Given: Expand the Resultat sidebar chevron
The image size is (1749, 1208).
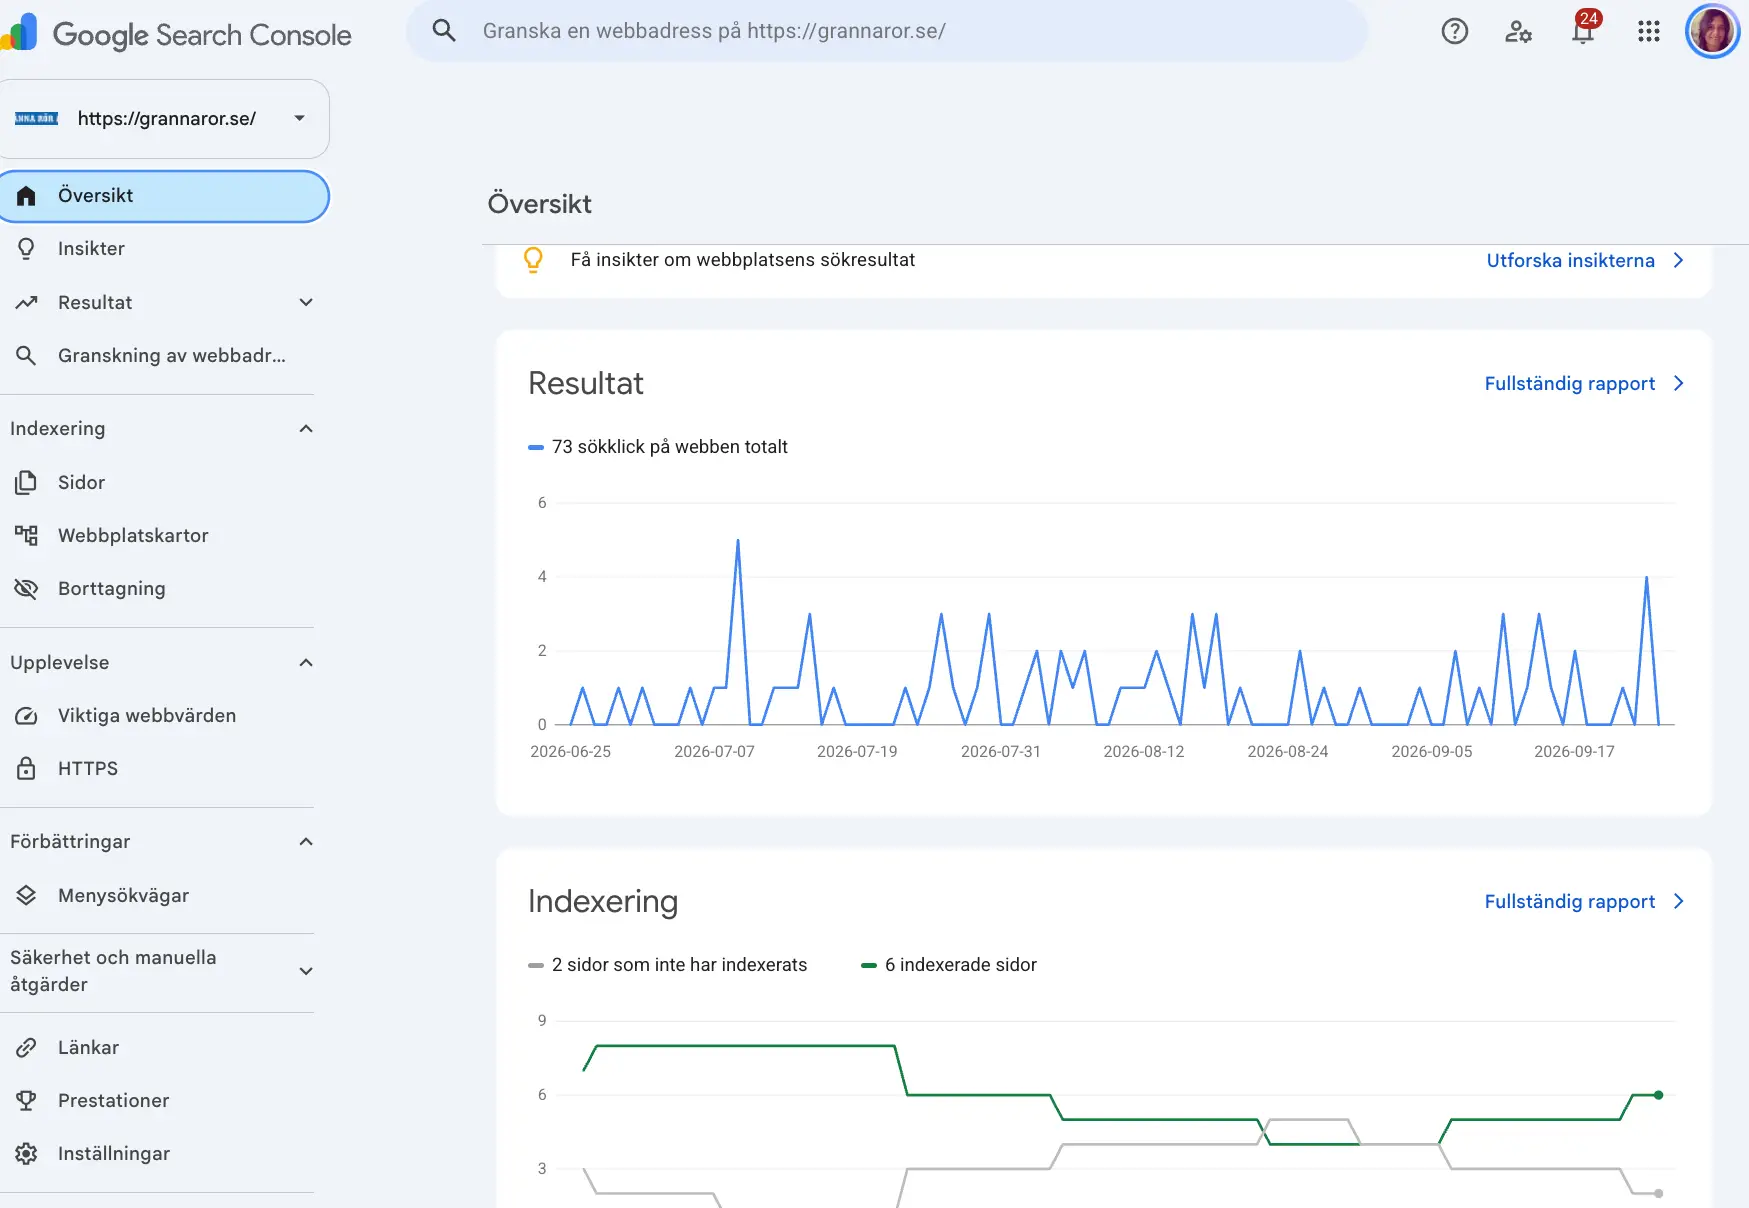Looking at the screenshot, I should [306, 303].
